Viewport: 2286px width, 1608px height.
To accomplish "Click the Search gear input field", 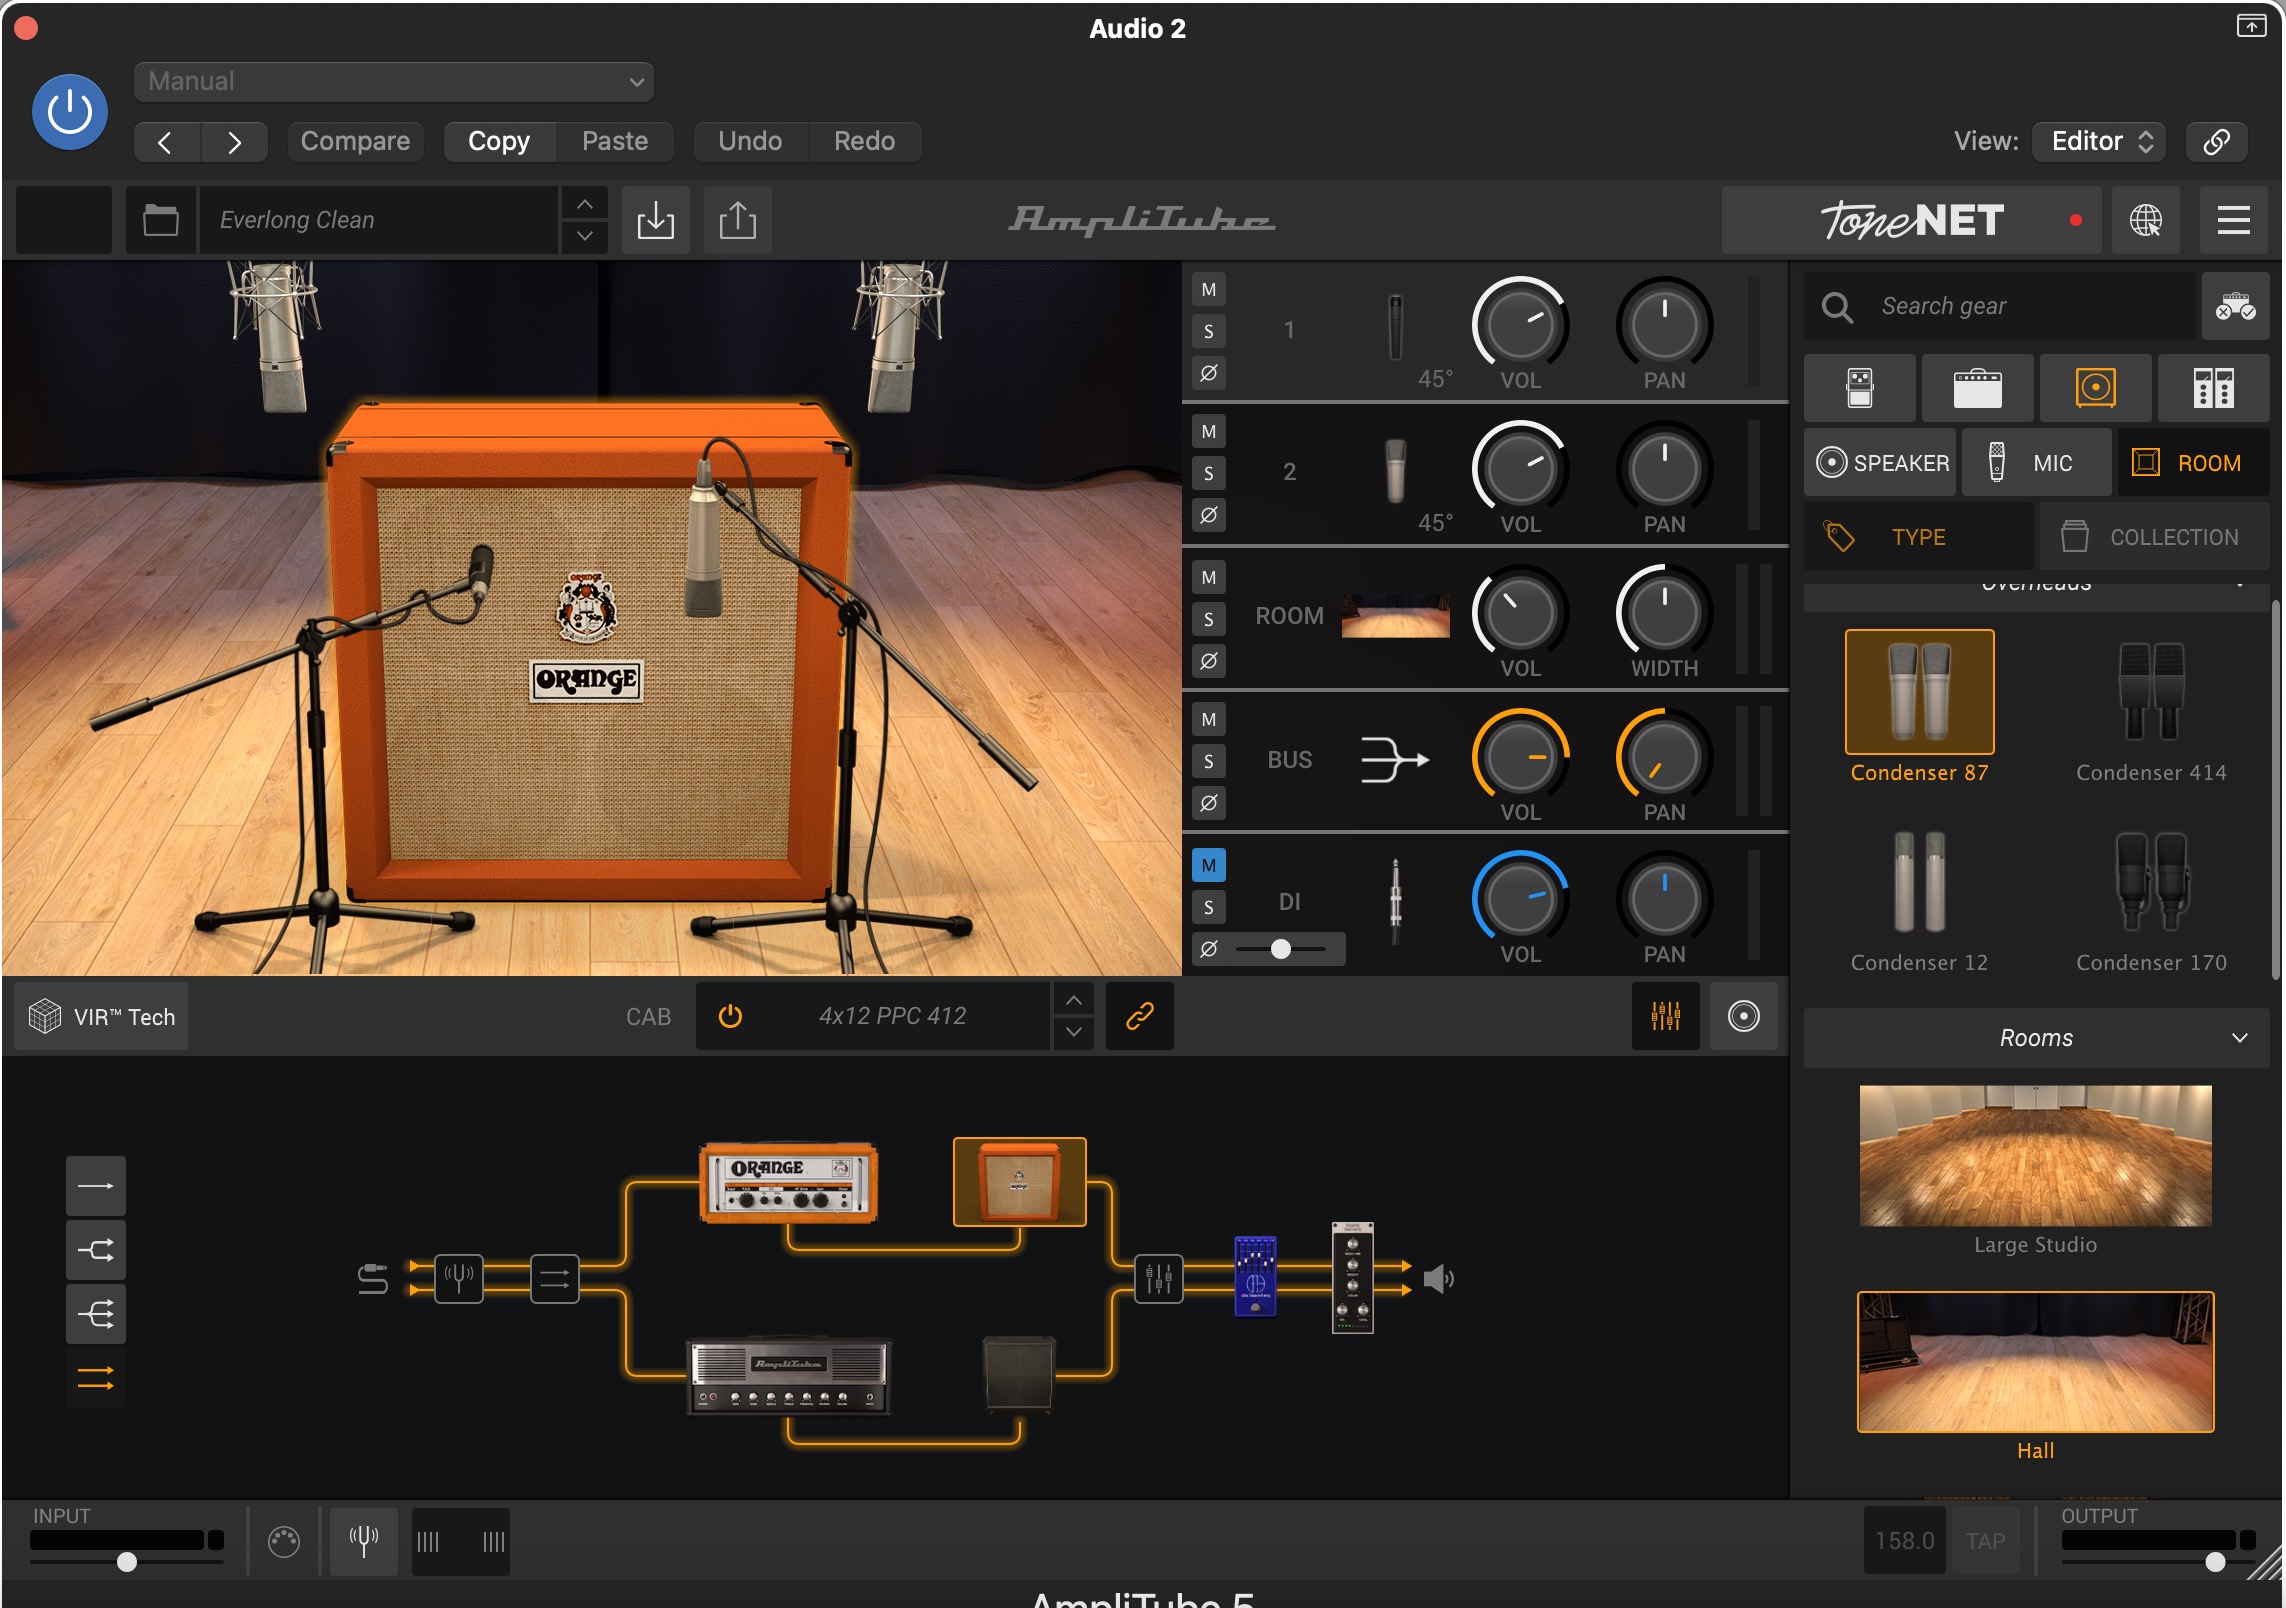I will tap(2000, 306).
